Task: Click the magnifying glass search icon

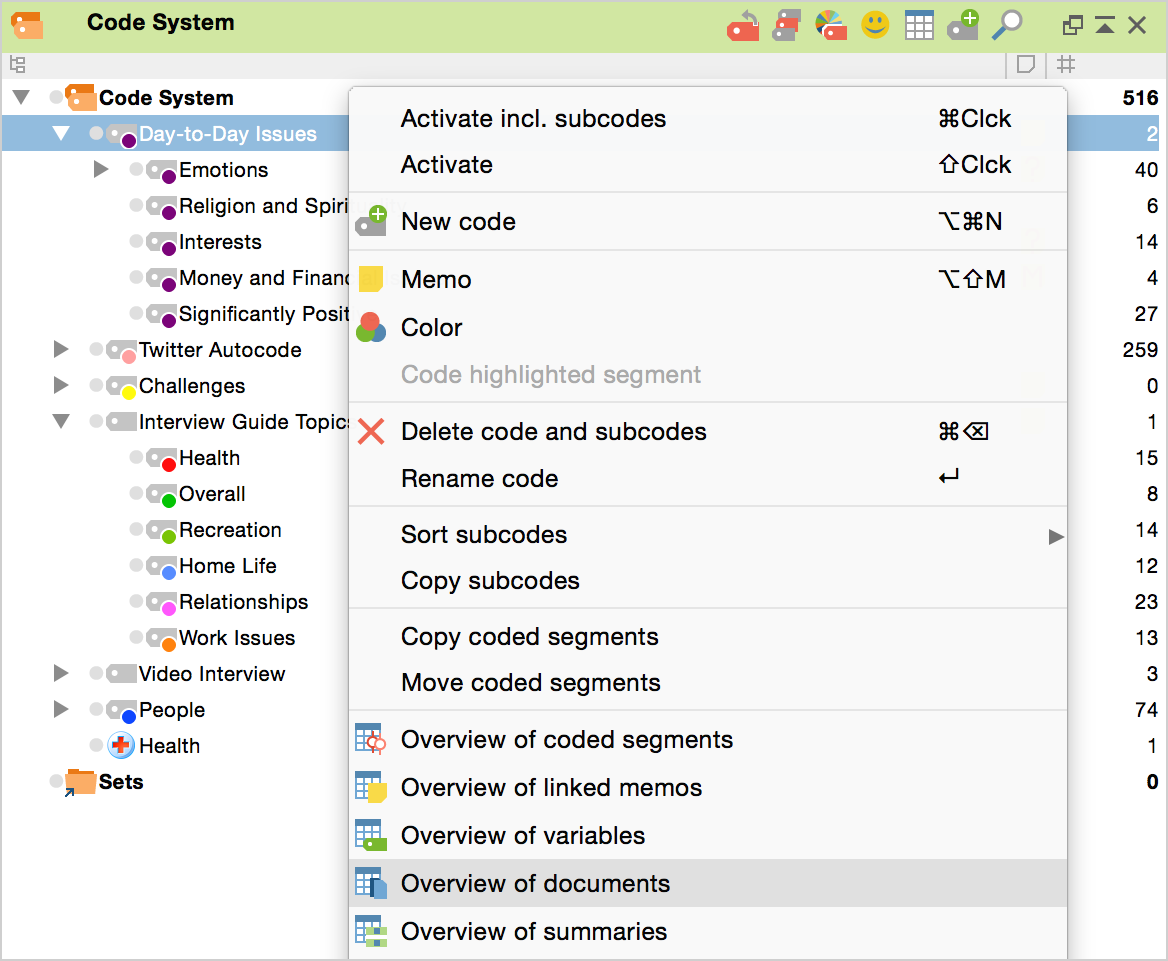Action: tap(1007, 26)
